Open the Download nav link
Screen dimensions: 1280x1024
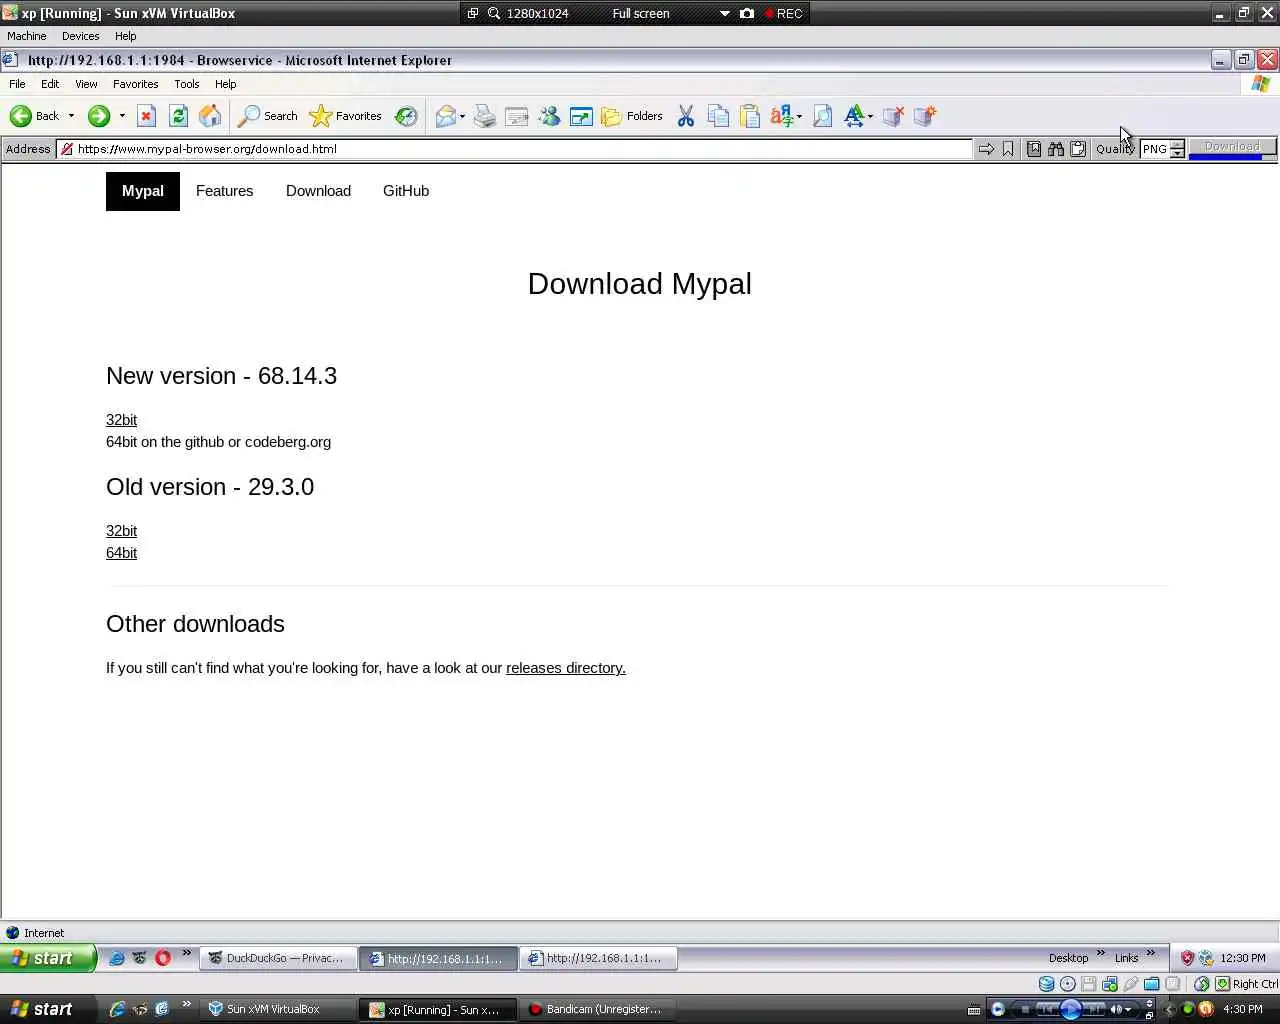(x=318, y=191)
